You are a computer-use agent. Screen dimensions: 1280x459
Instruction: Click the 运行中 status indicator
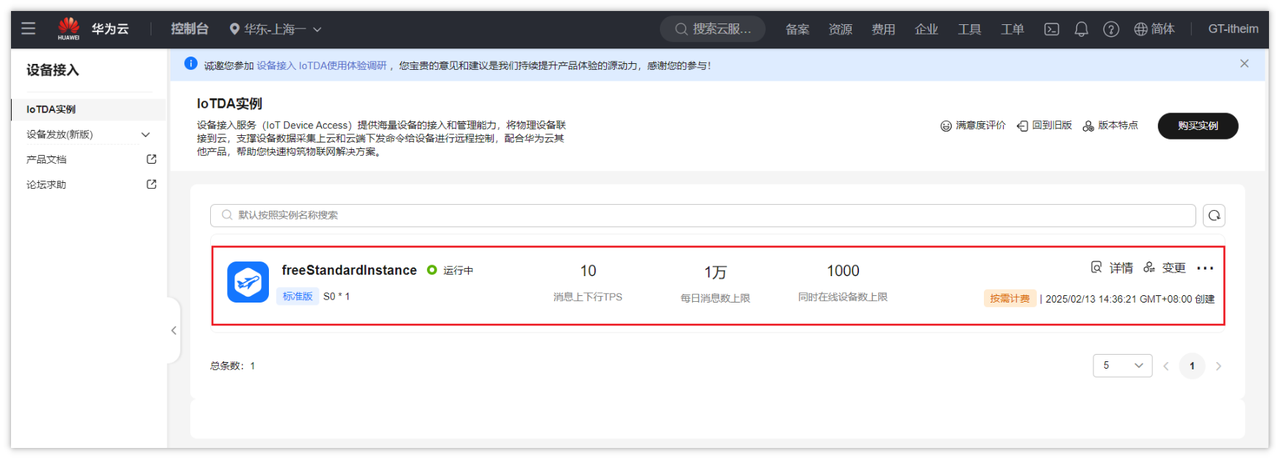(x=450, y=270)
